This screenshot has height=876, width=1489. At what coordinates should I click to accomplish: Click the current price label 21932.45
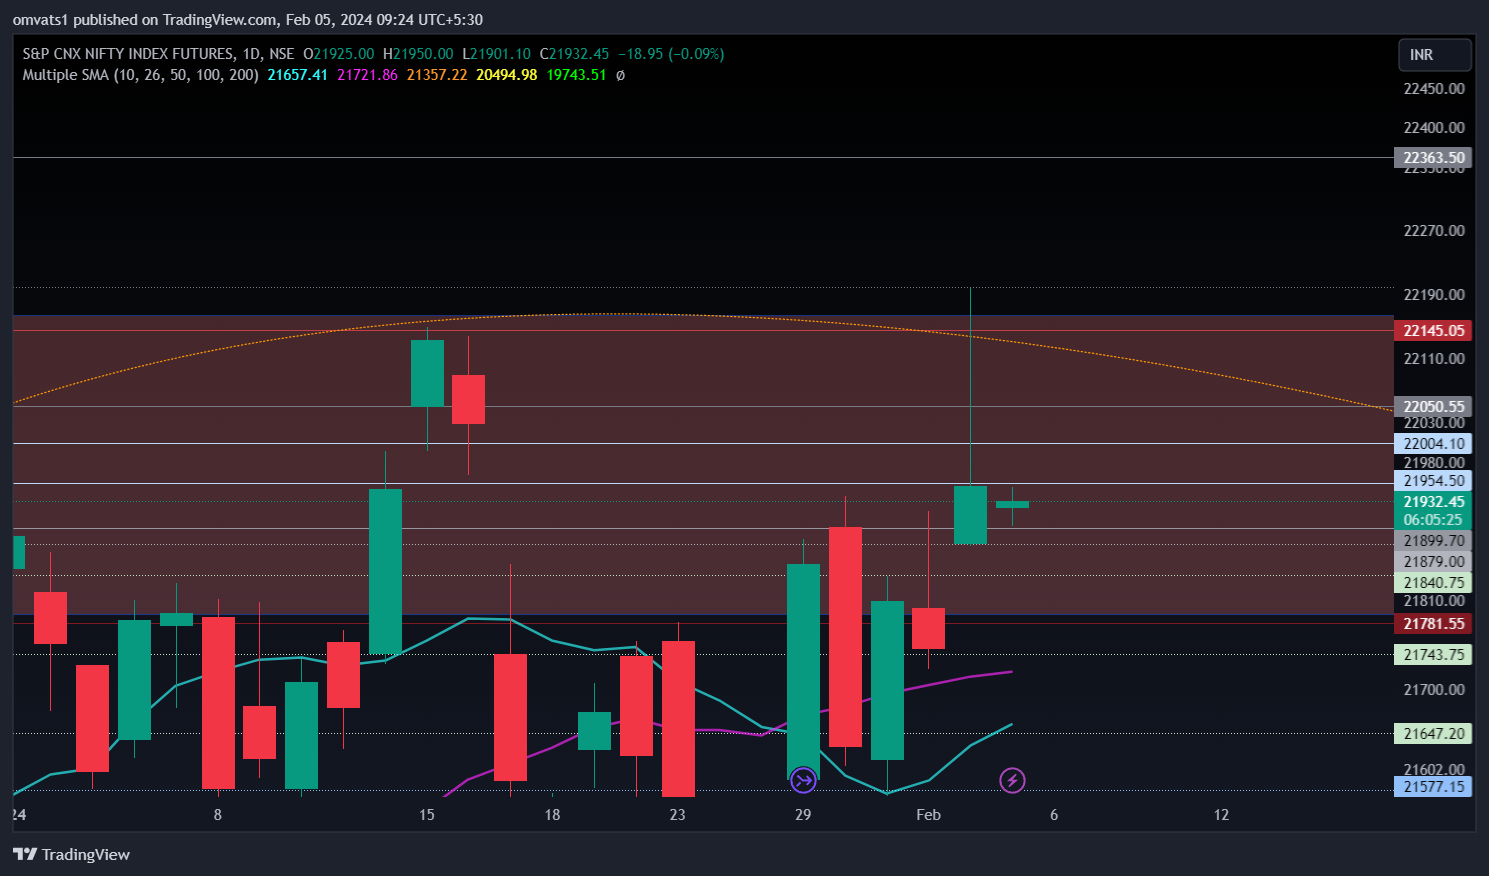(1433, 502)
